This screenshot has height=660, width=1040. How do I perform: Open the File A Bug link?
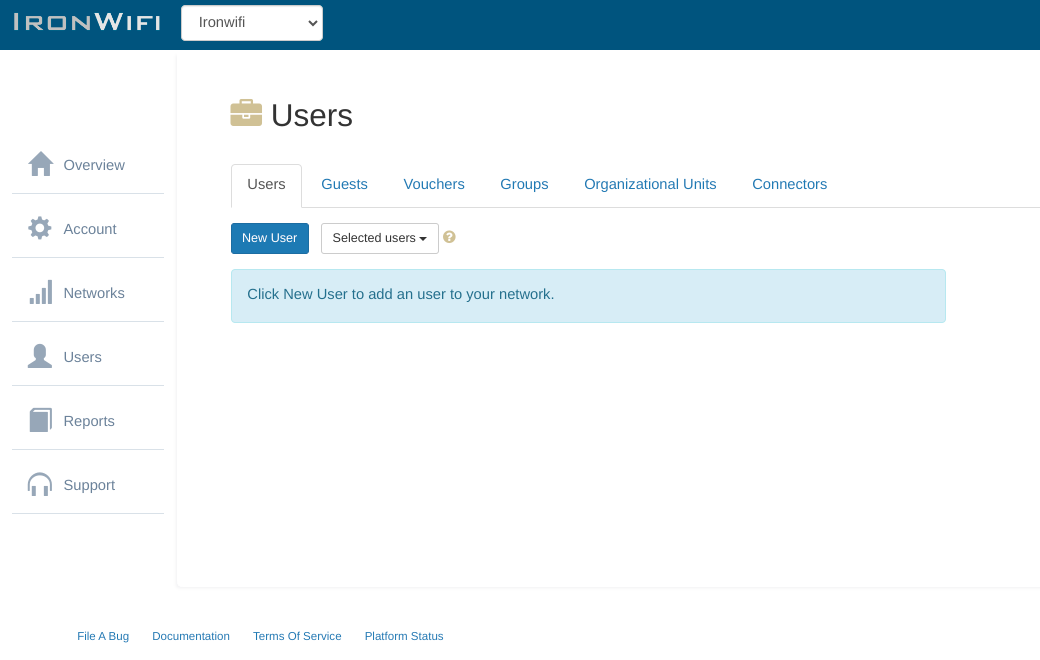103,636
